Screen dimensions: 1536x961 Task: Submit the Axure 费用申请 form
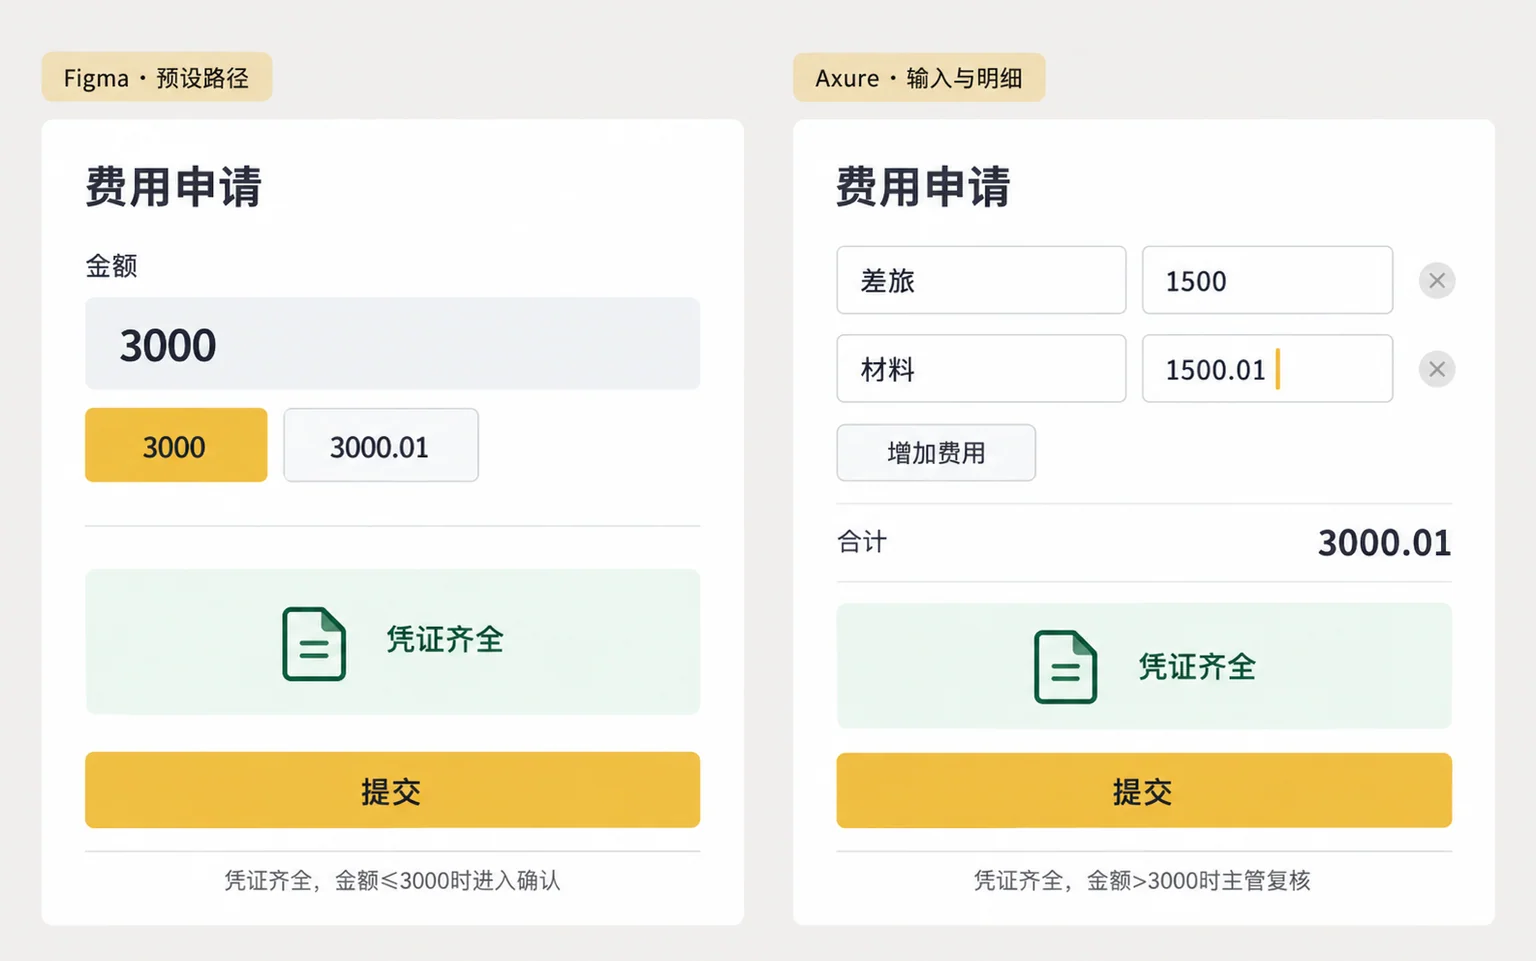pyautogui.click(x=1144, y=790)
